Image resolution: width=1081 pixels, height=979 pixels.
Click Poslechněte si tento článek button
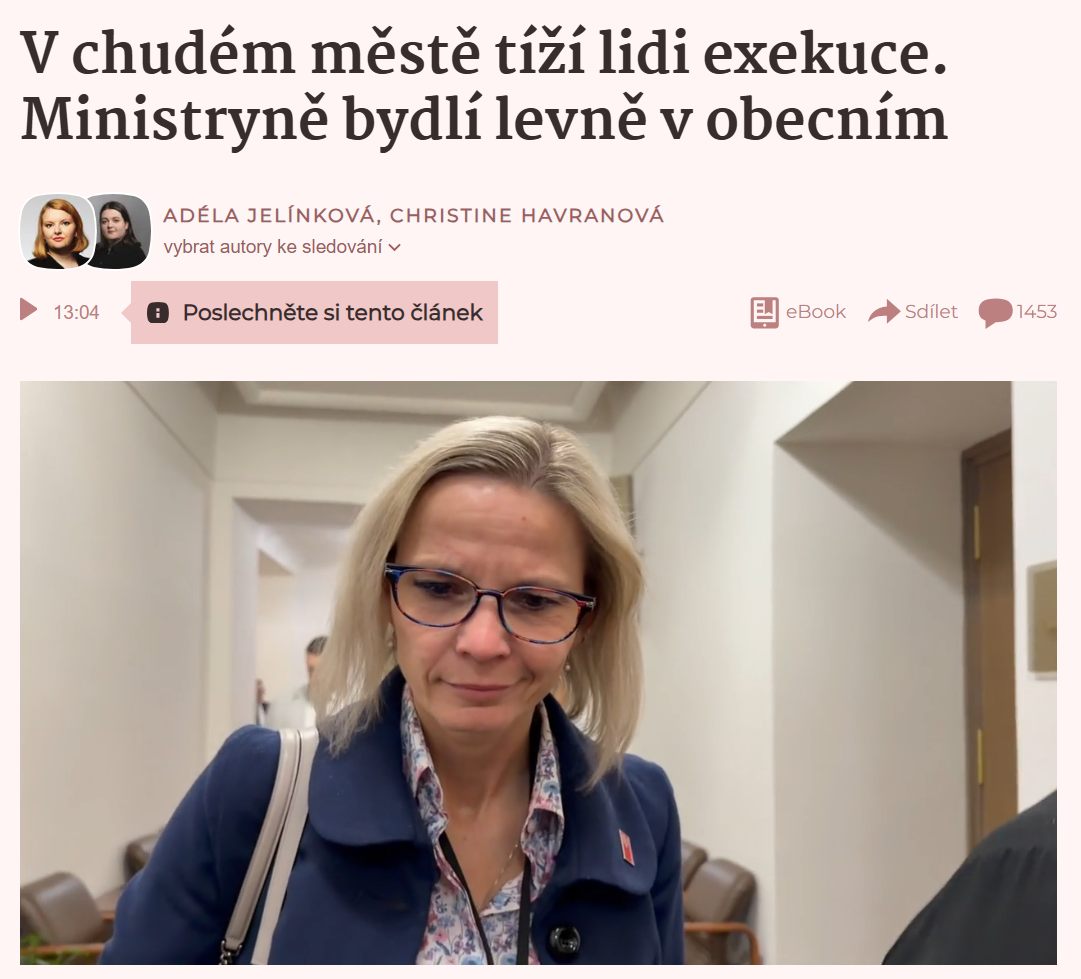[314, 312]
